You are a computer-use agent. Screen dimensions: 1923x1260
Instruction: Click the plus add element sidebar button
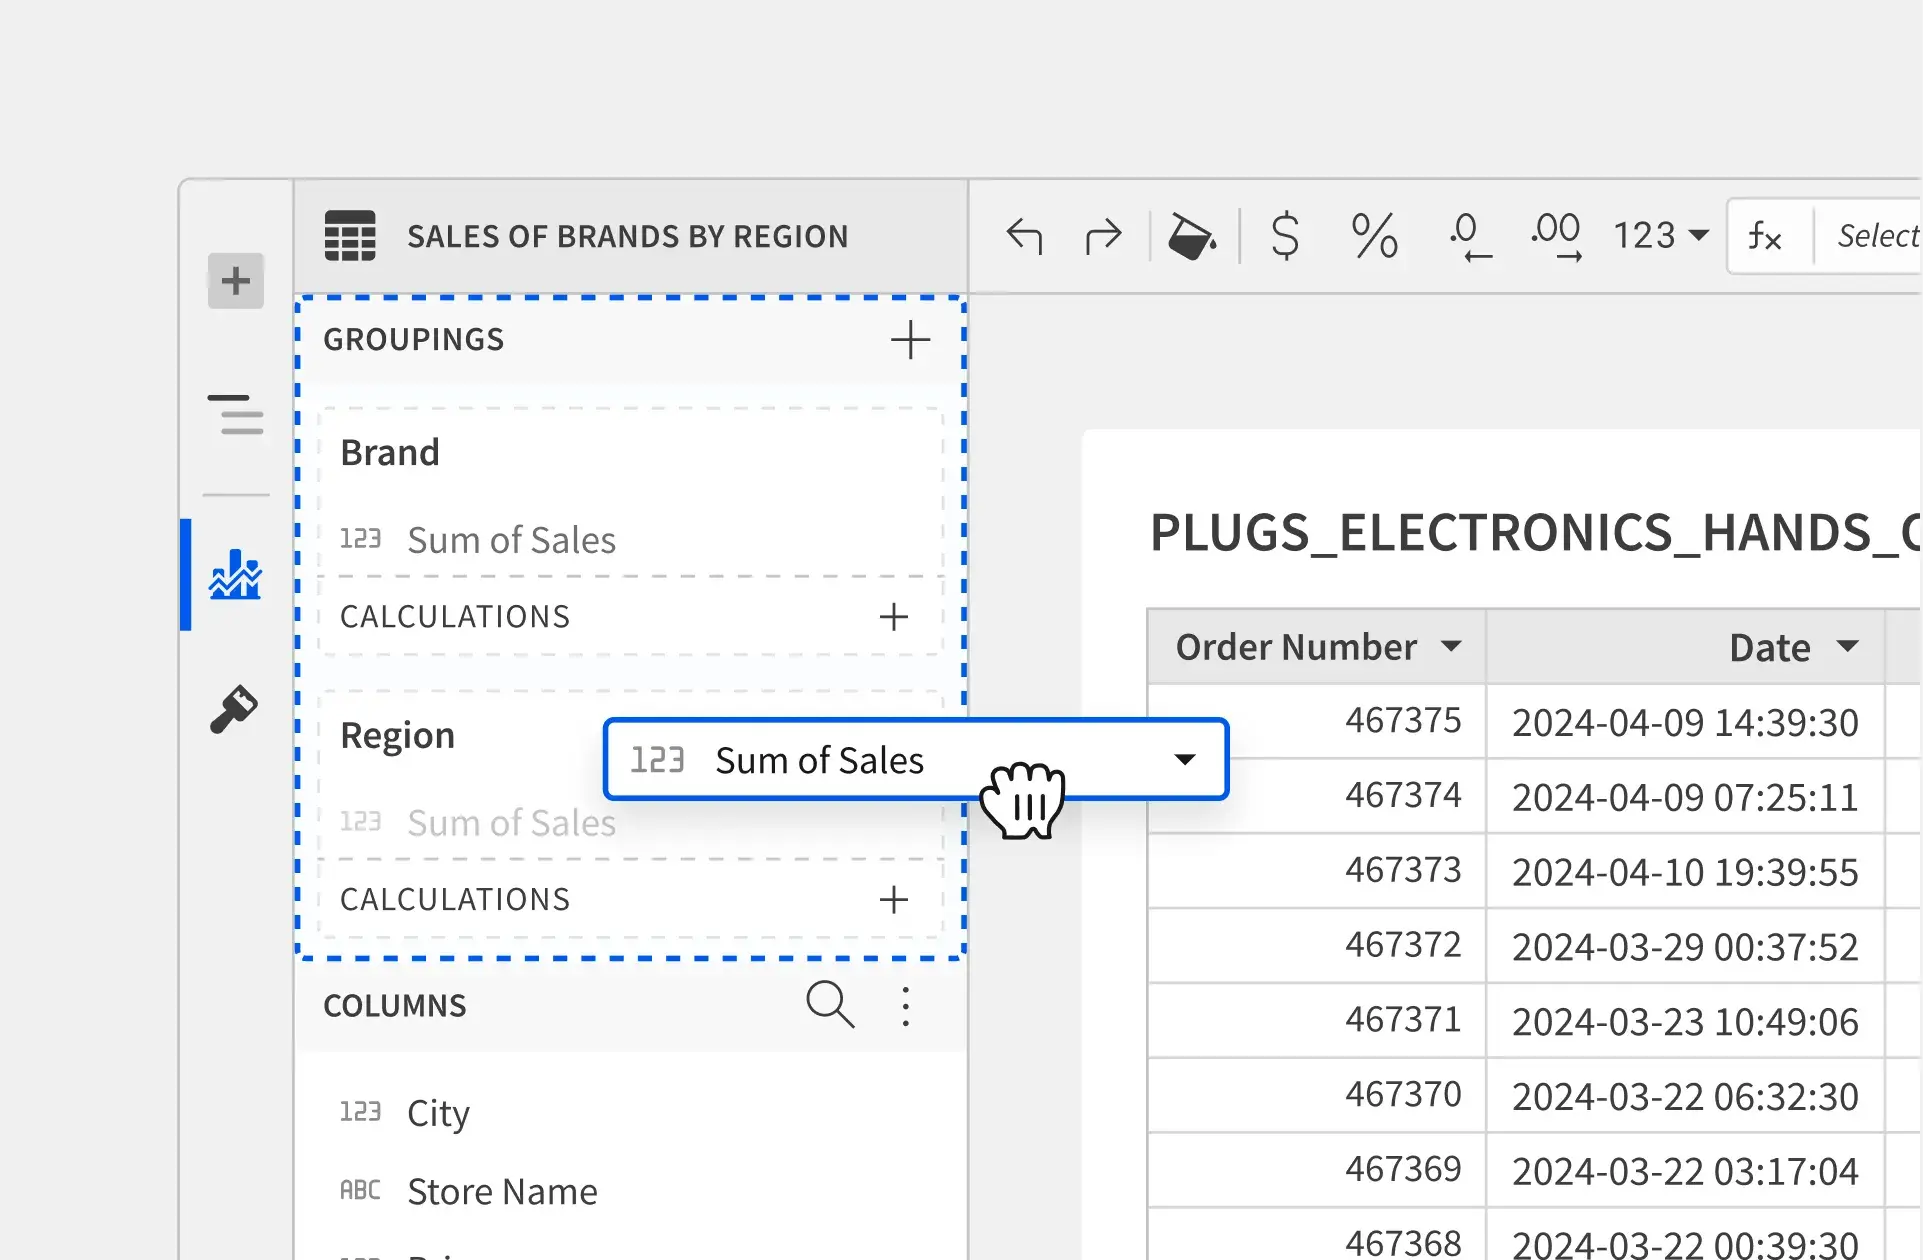236,281
